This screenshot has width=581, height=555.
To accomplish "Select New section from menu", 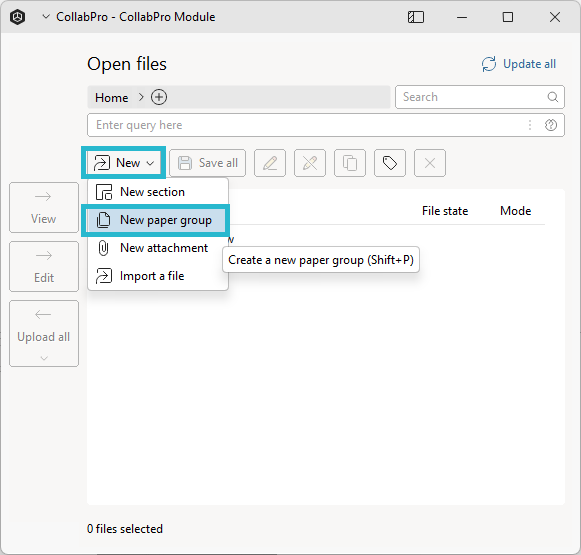I will (158, 192).
